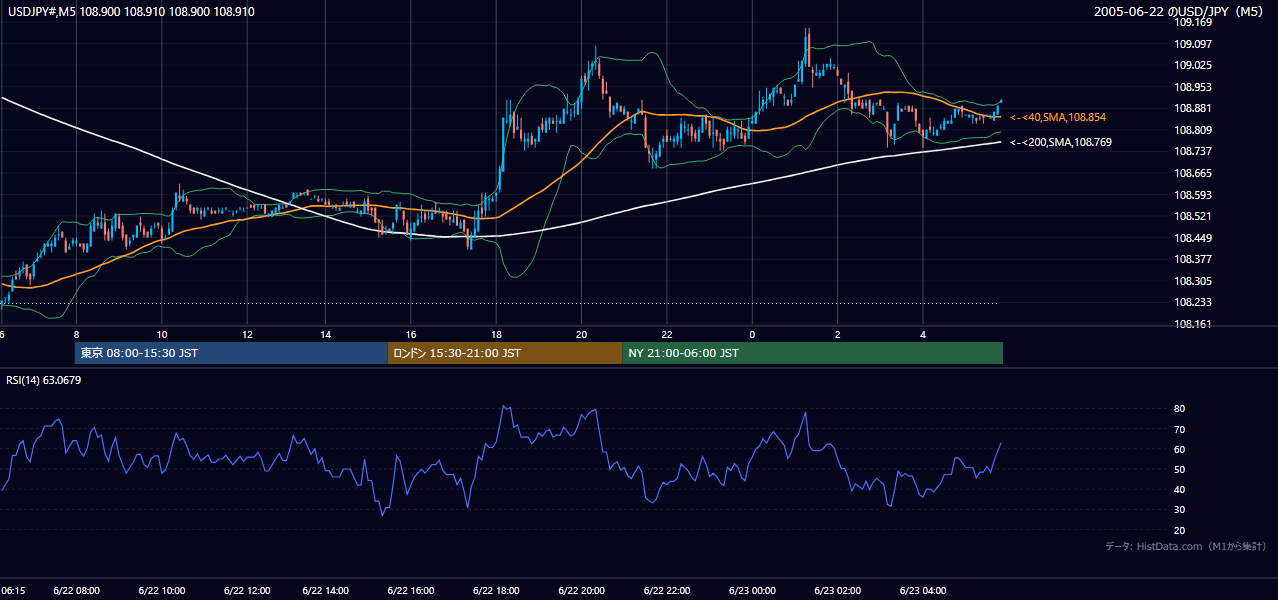
Task: Click the 108.449 price axis label
Action: 1191,238
